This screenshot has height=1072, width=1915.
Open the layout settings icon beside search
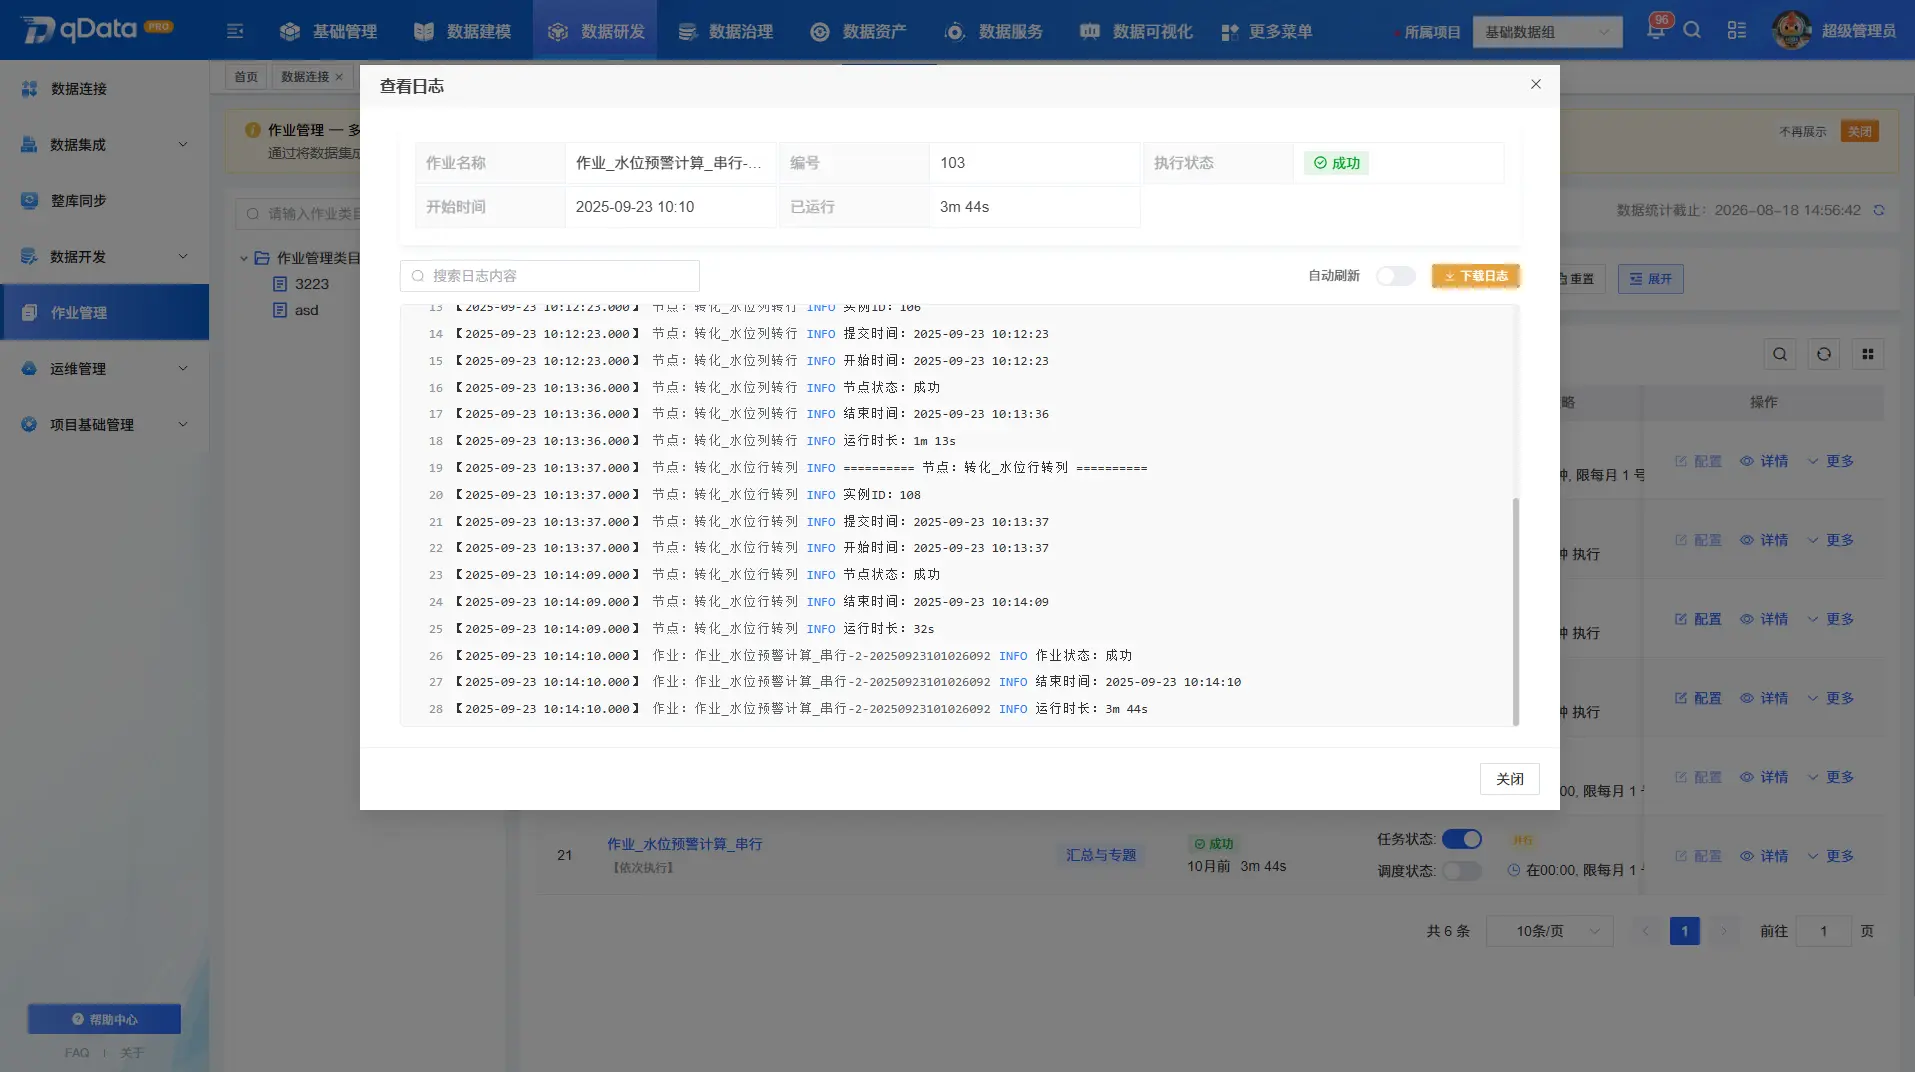(1737, 30)
